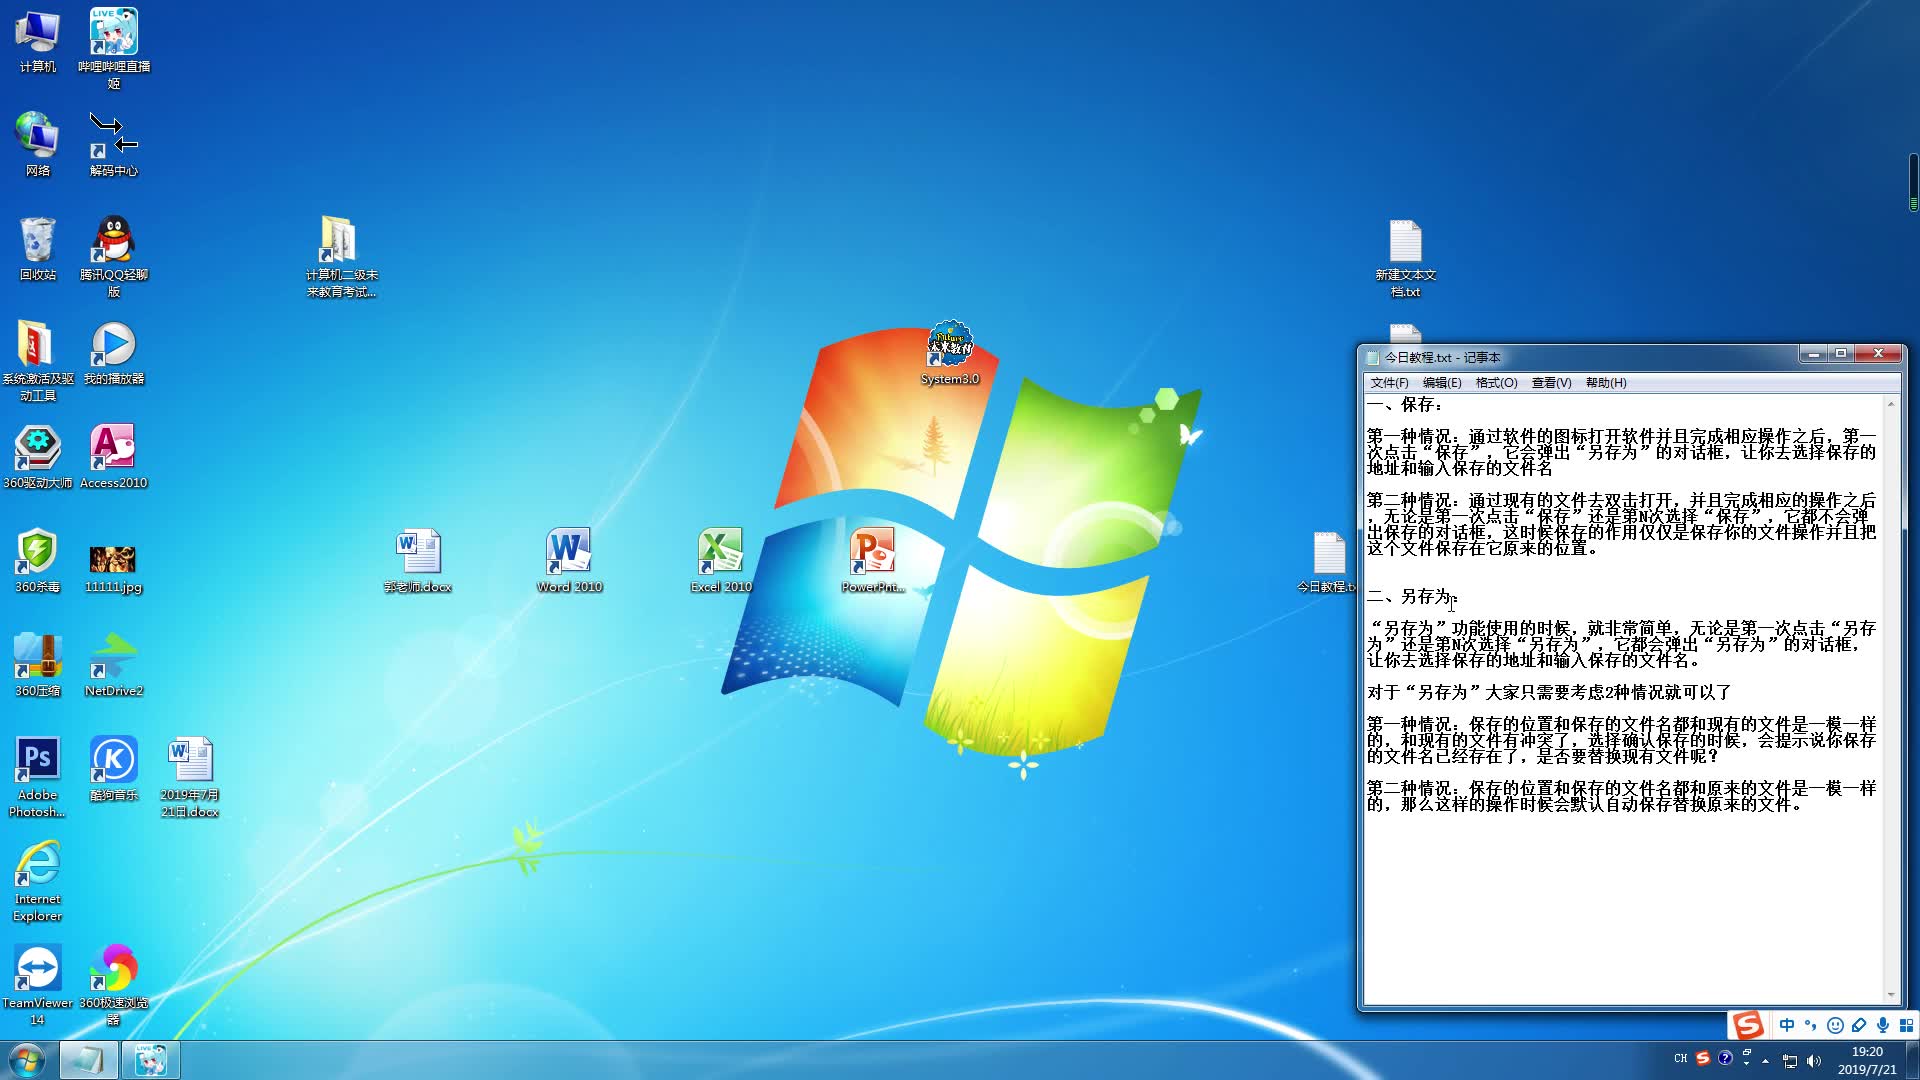Open the skin brush tool on the IME bar

pyautogui.click(x=1859, y=1025)
